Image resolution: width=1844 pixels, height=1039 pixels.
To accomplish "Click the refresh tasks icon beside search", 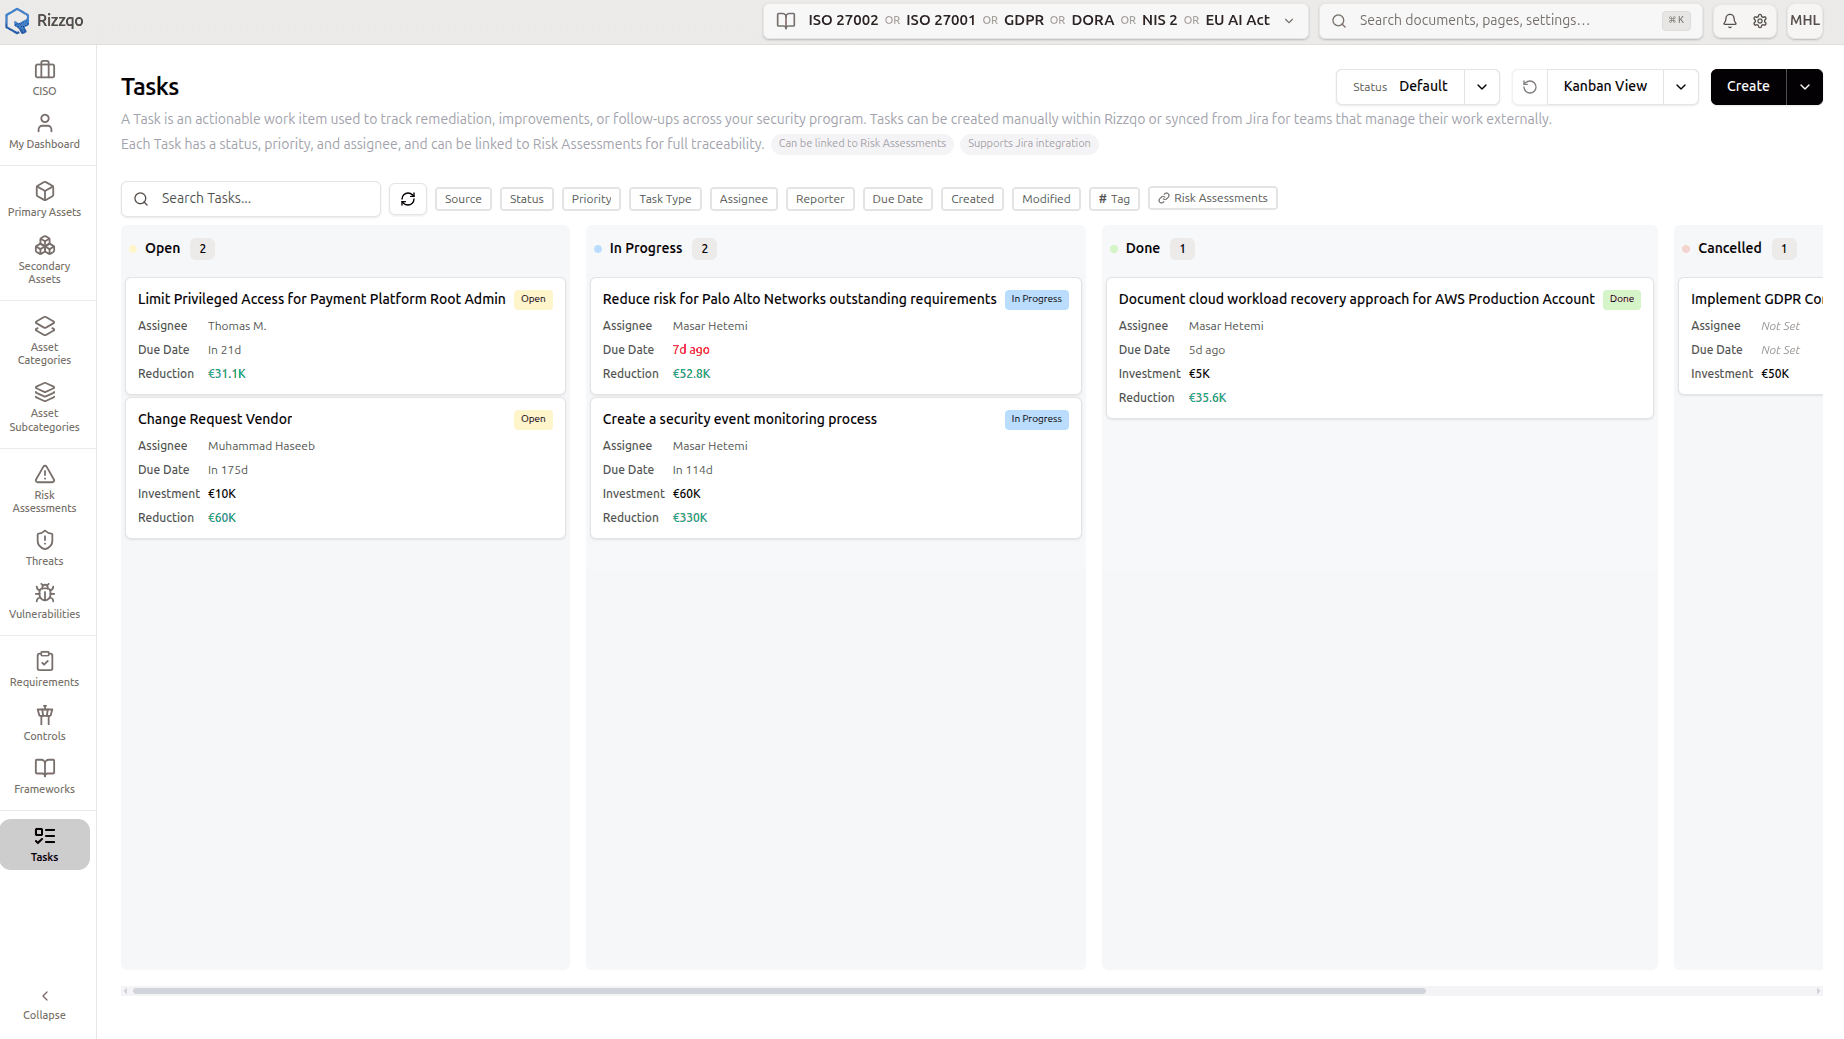I will [x=408, y=199].
